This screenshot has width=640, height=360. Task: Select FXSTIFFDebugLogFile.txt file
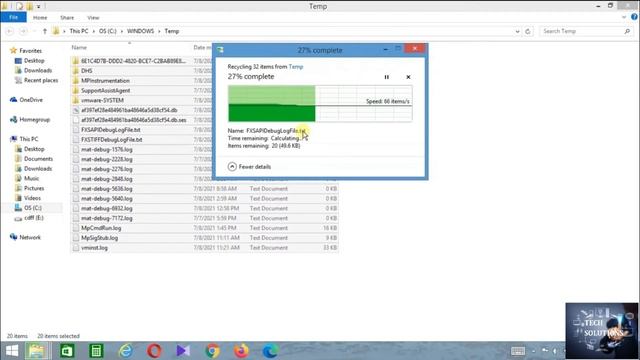(x=111, y=139)
